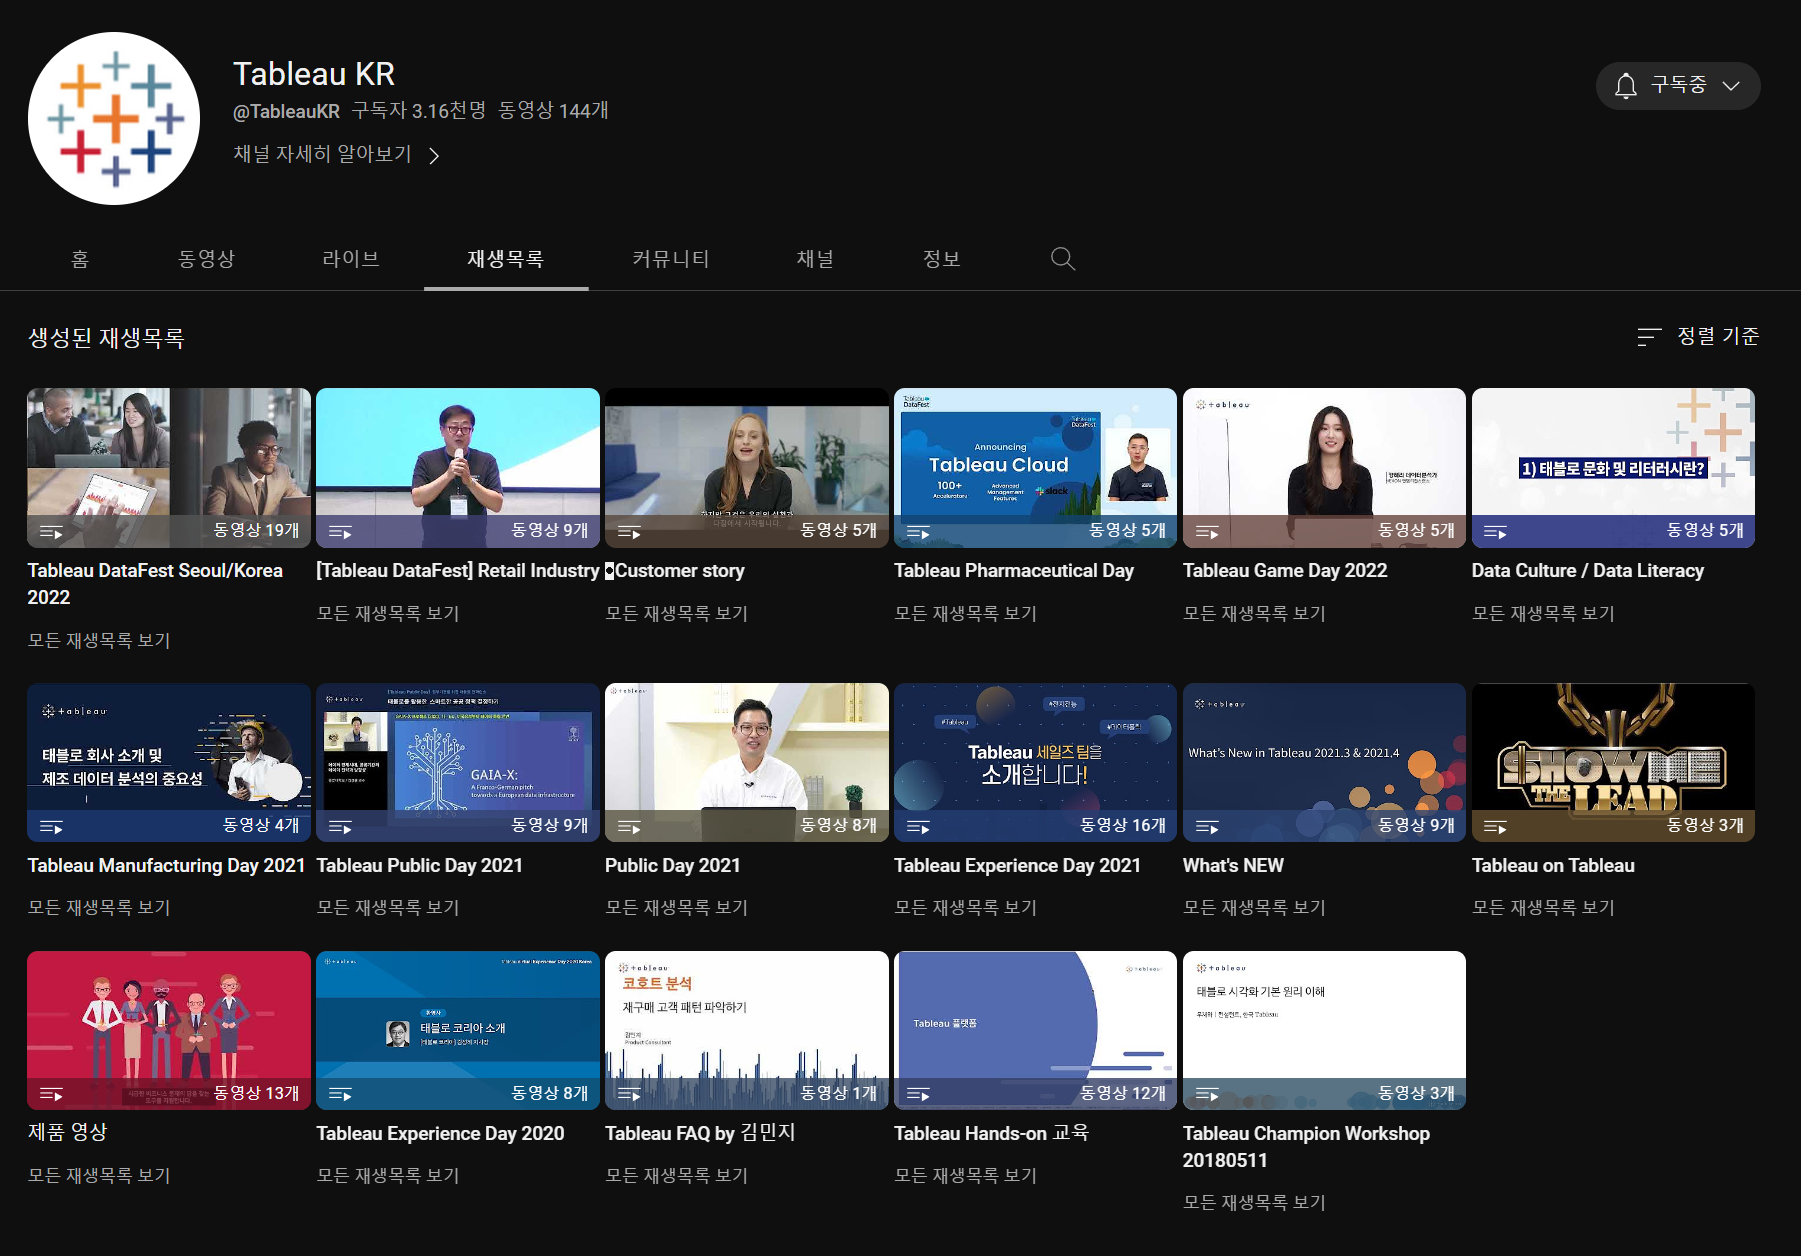
Task: View full playlist under Tableau Hands-on 교육
Action: (965, 1176)
